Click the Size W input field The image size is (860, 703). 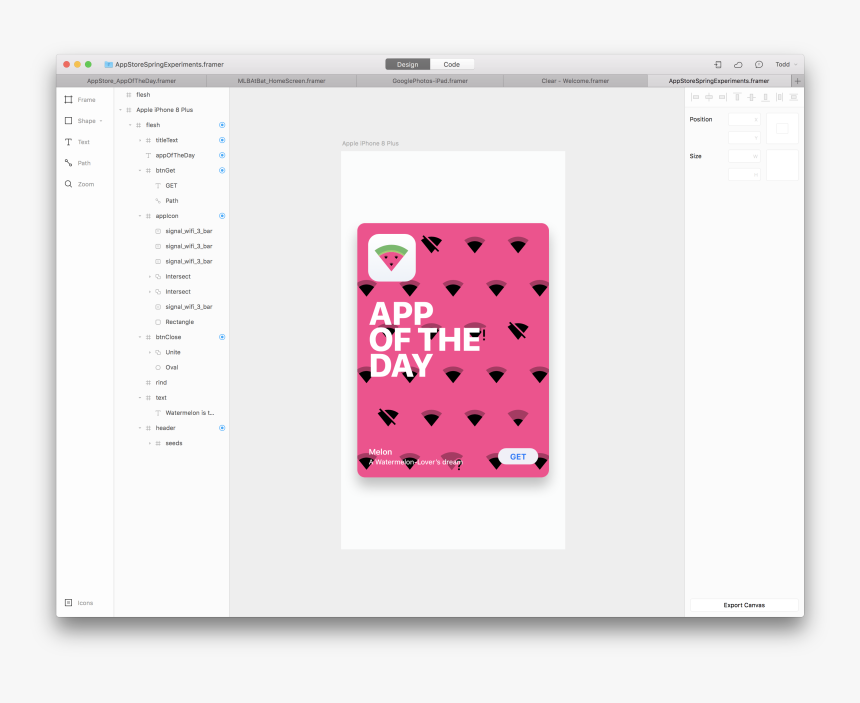point(744,156)
